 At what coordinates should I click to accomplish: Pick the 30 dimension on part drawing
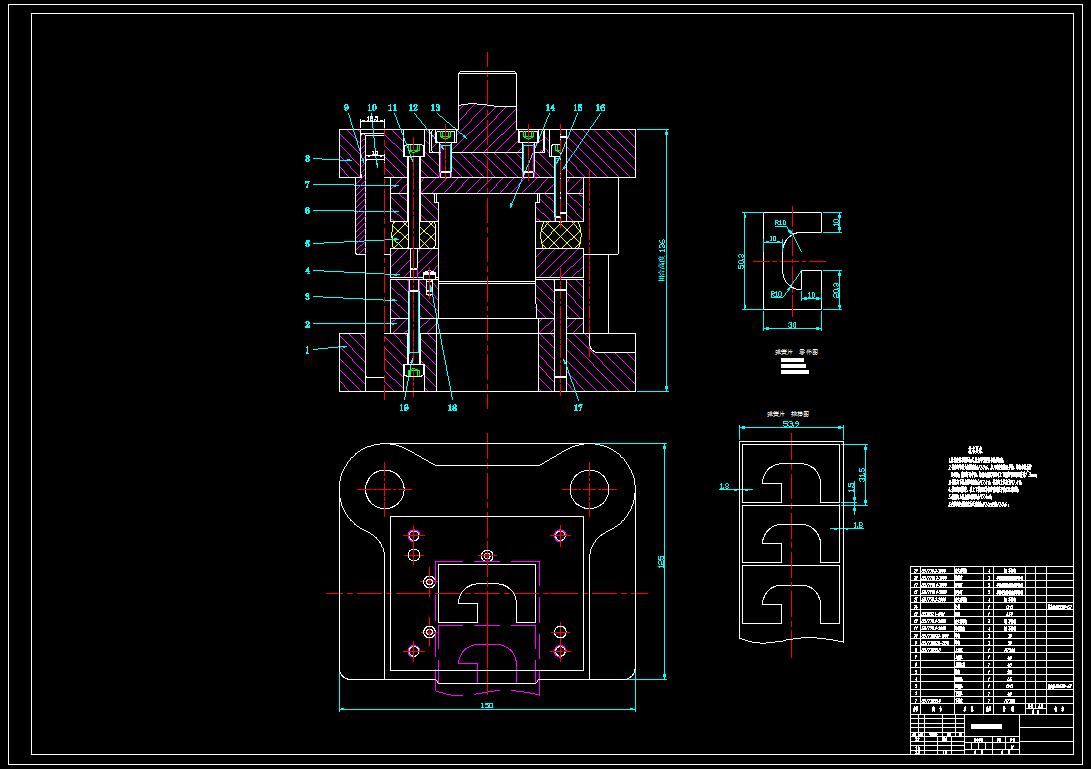coord(792,325)
